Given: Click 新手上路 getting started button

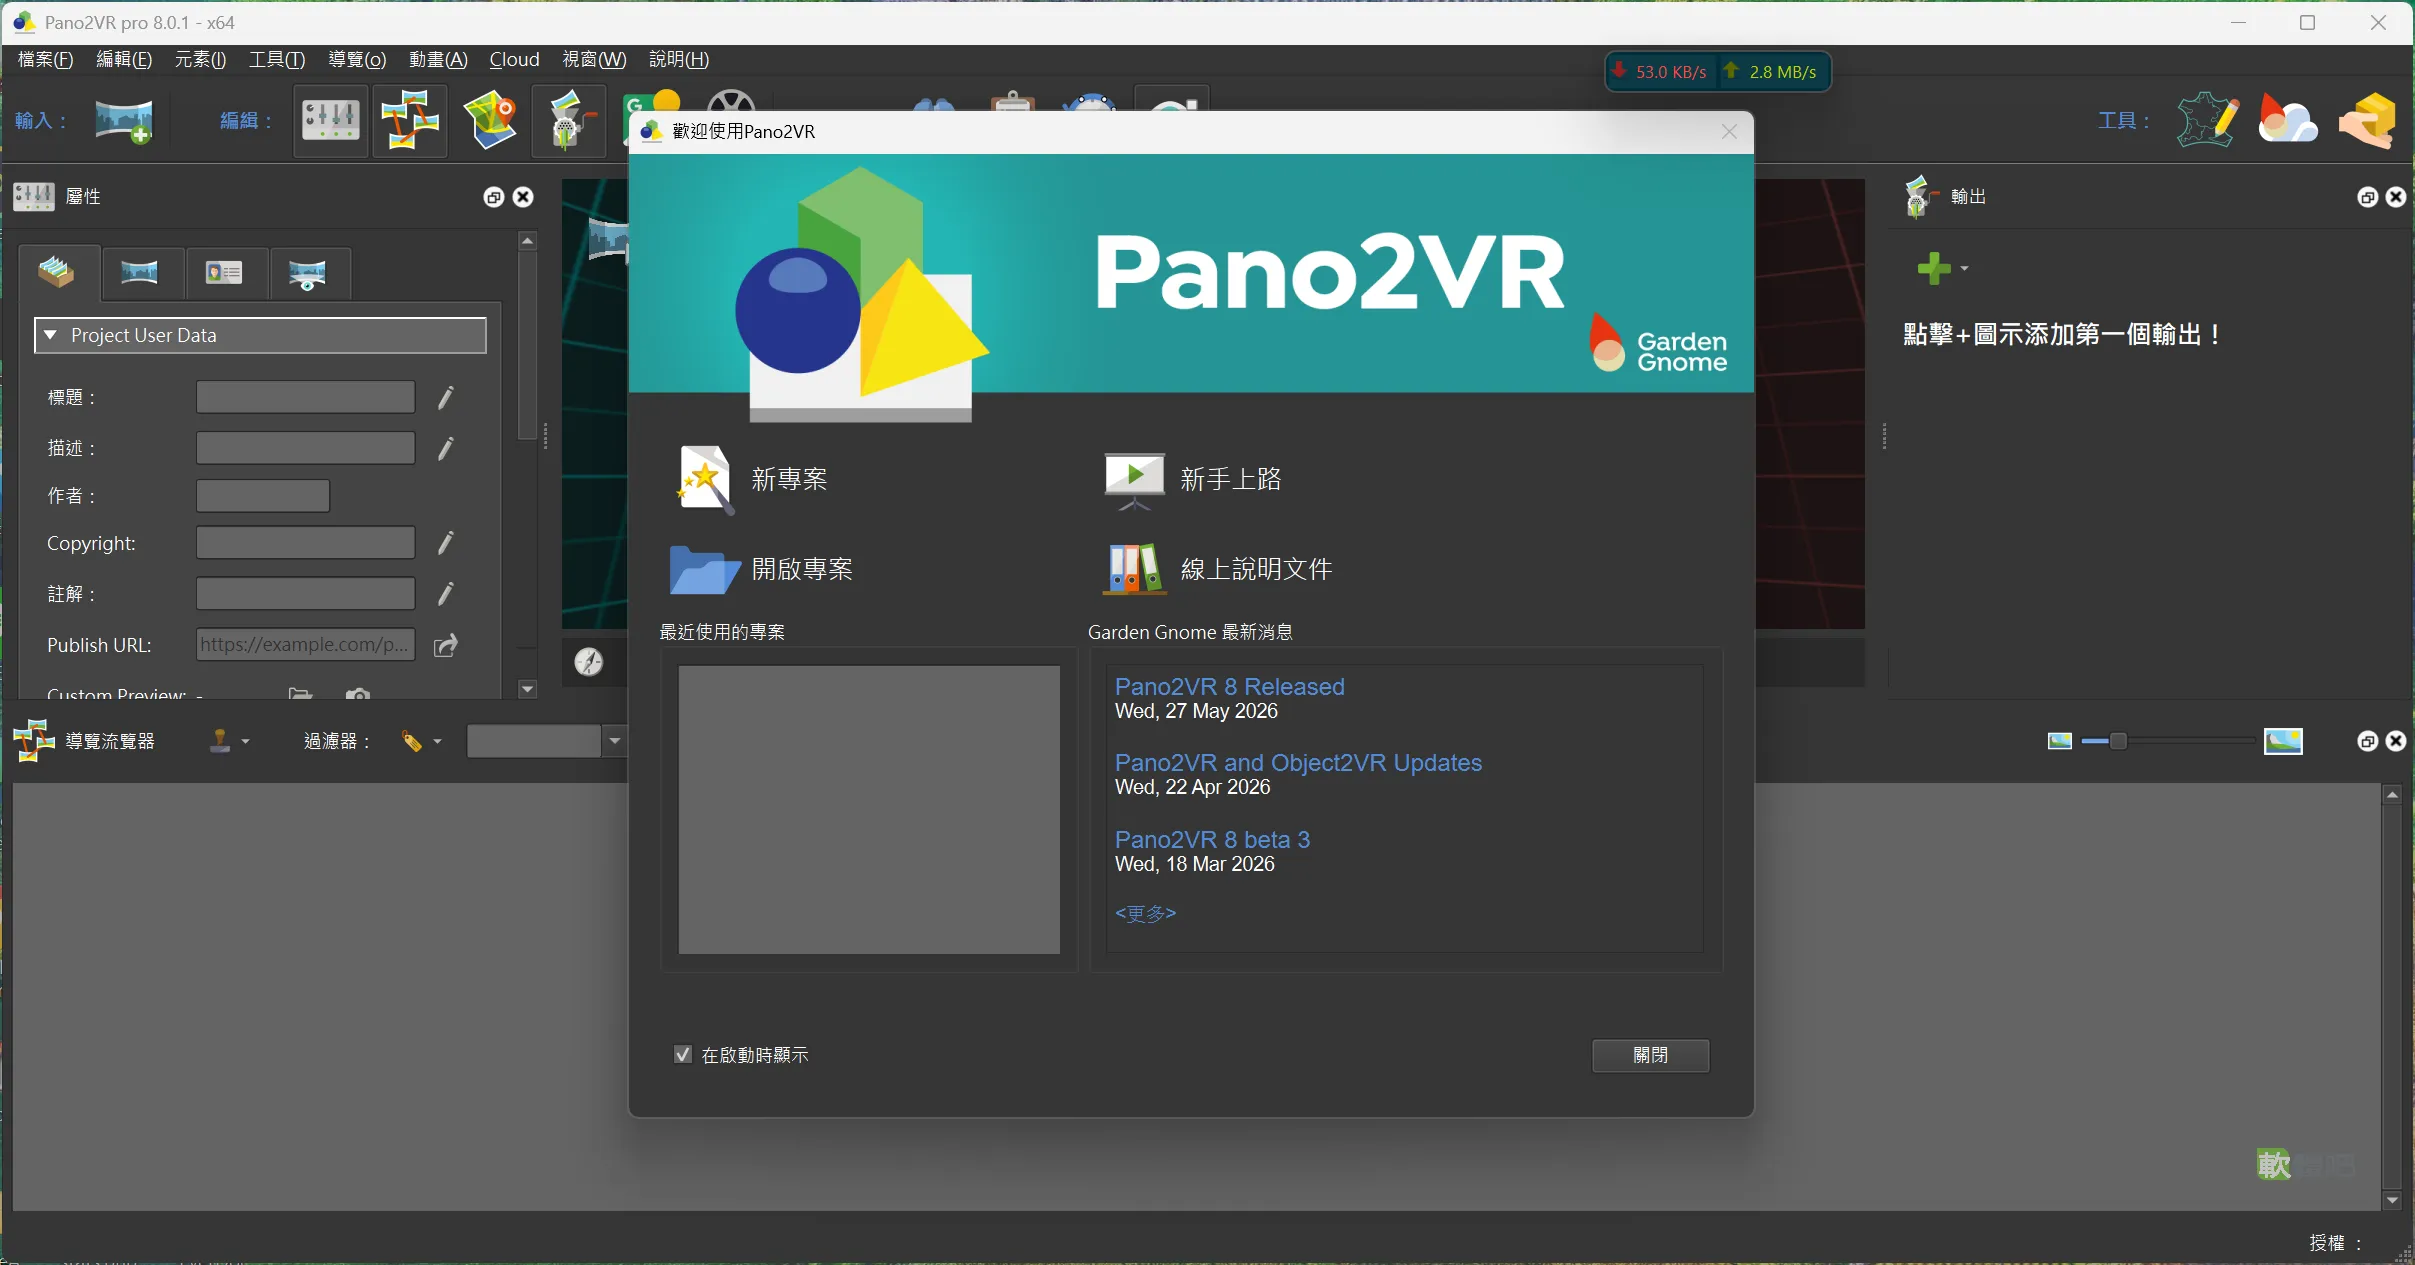Looking at the screenshot, I should (x=1191, y=480).
